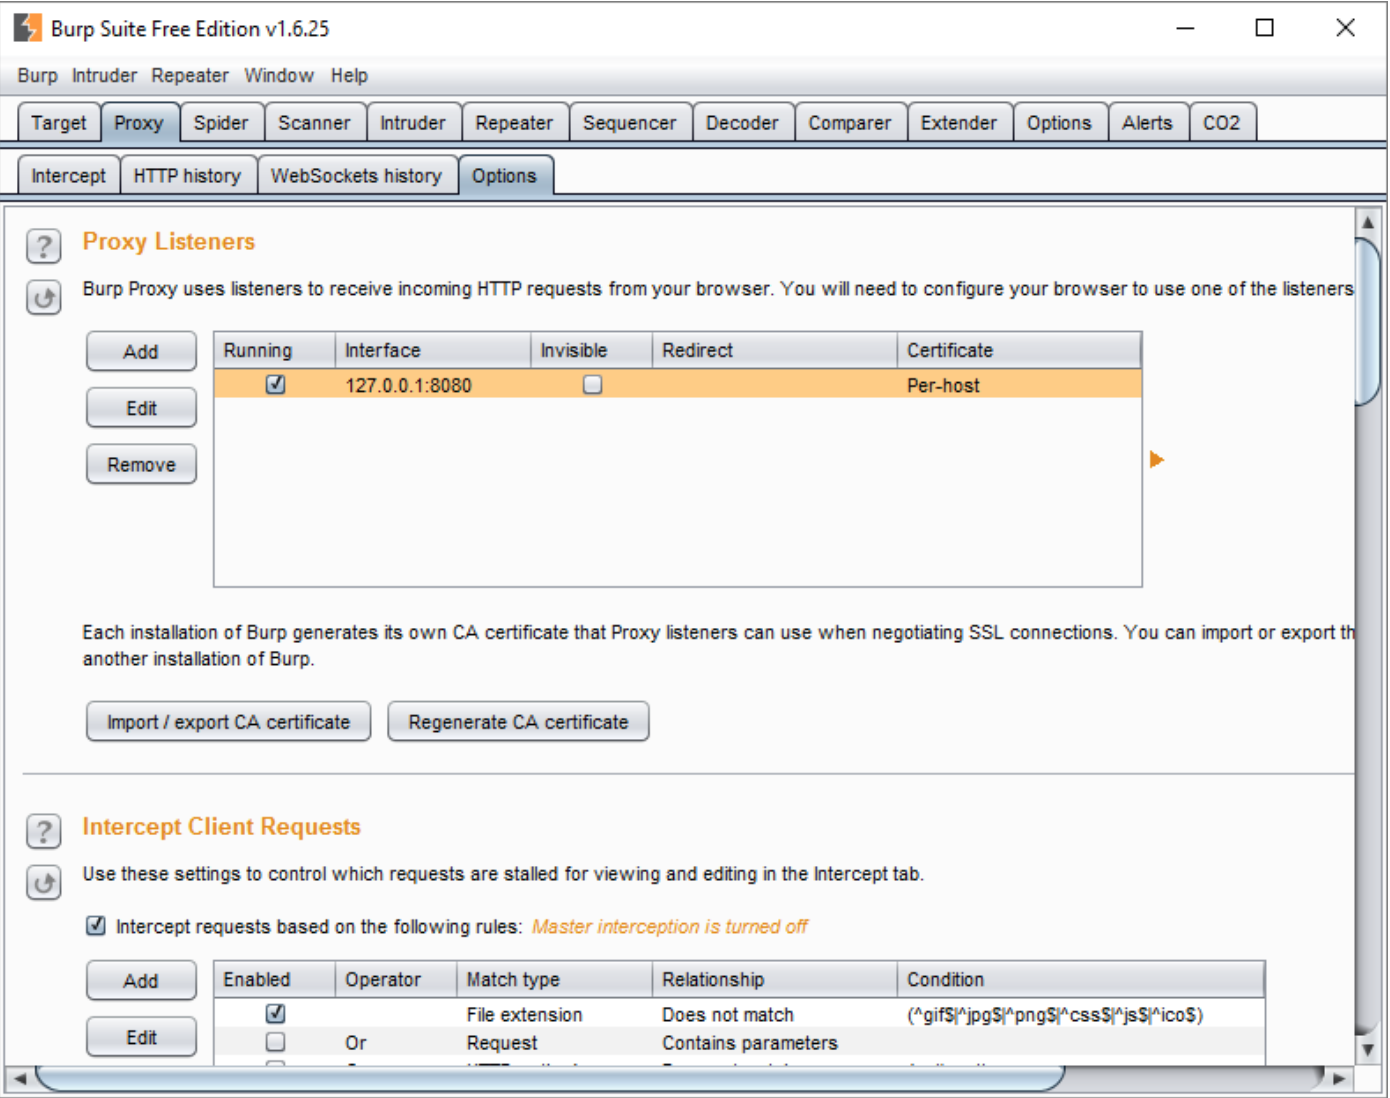Add a new proxy listener
This screenshot has width=1390, height=1098.
coord(141,352)
